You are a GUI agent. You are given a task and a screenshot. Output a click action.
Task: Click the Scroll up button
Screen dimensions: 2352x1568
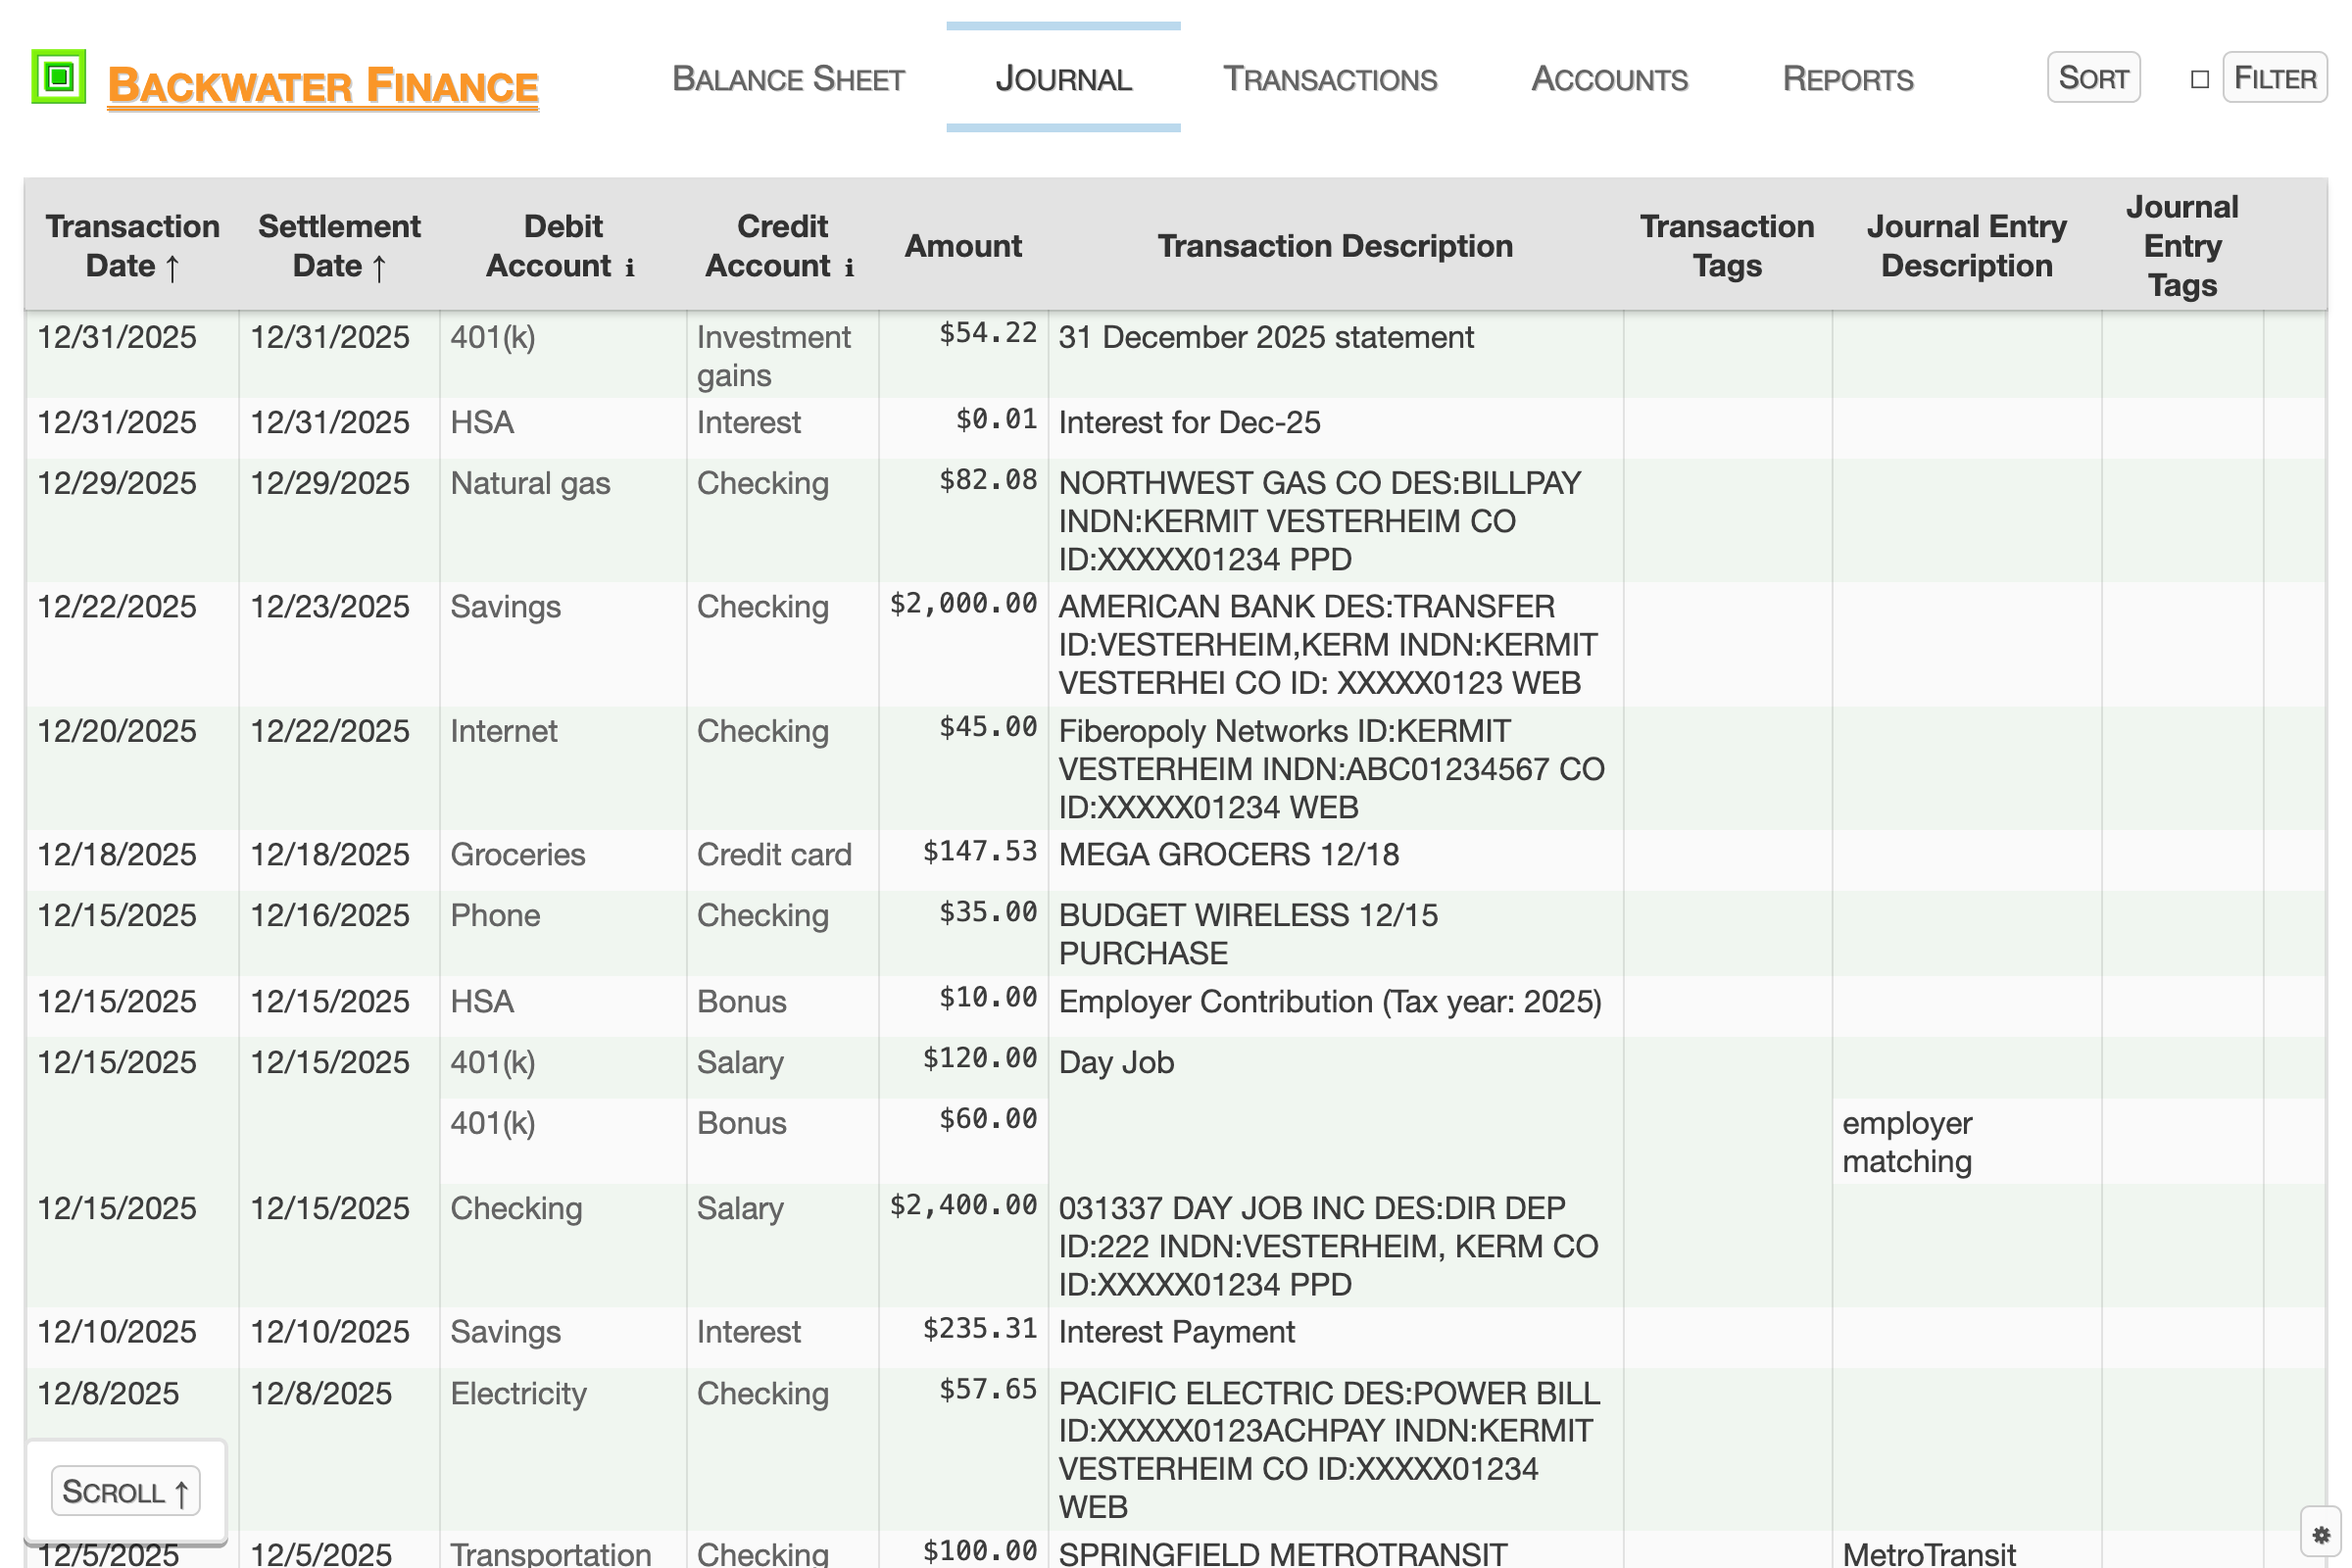coord(125,1491)
